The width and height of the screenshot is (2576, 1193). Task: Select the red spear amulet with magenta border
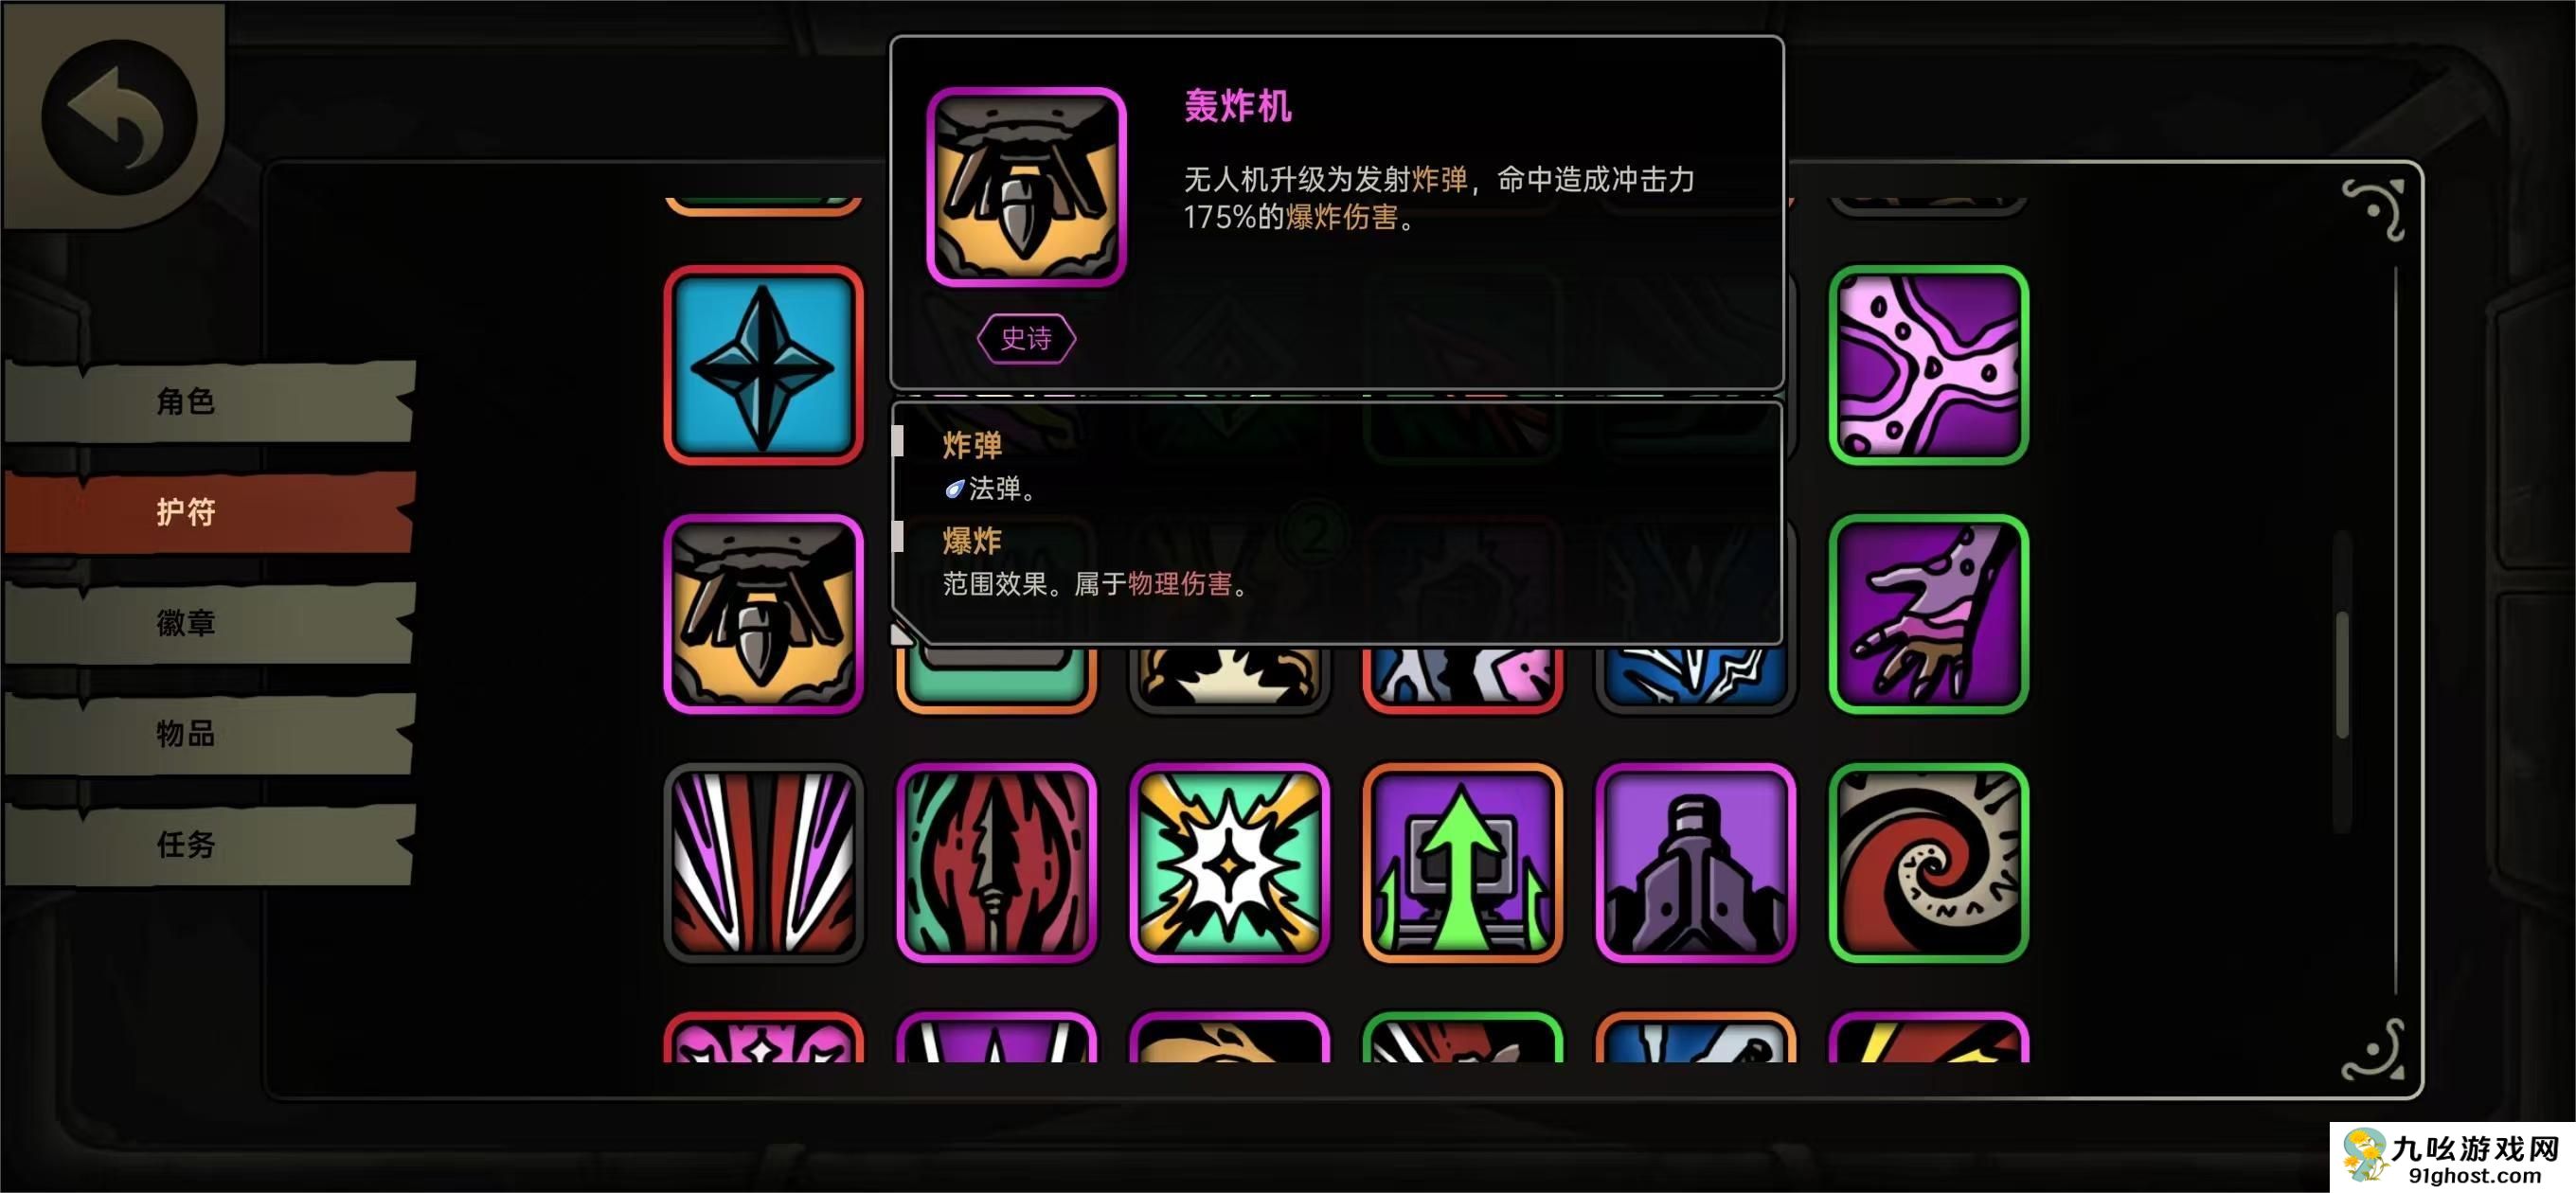coord(996,863)
